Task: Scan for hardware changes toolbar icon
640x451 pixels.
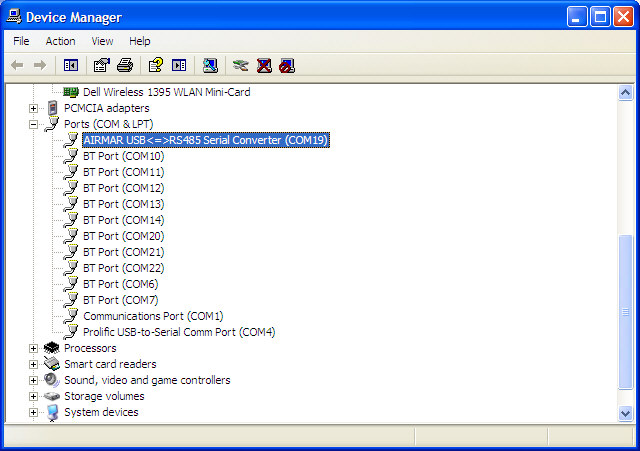Action: point(210,65)
